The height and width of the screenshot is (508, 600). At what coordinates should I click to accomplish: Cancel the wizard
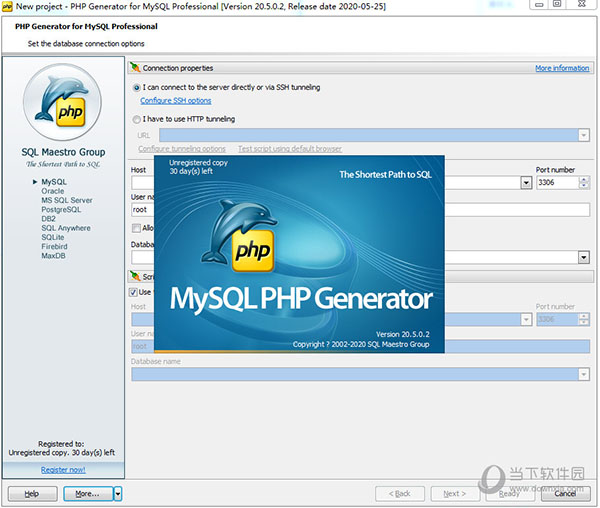pyautogui.click(x=566, y=494)
